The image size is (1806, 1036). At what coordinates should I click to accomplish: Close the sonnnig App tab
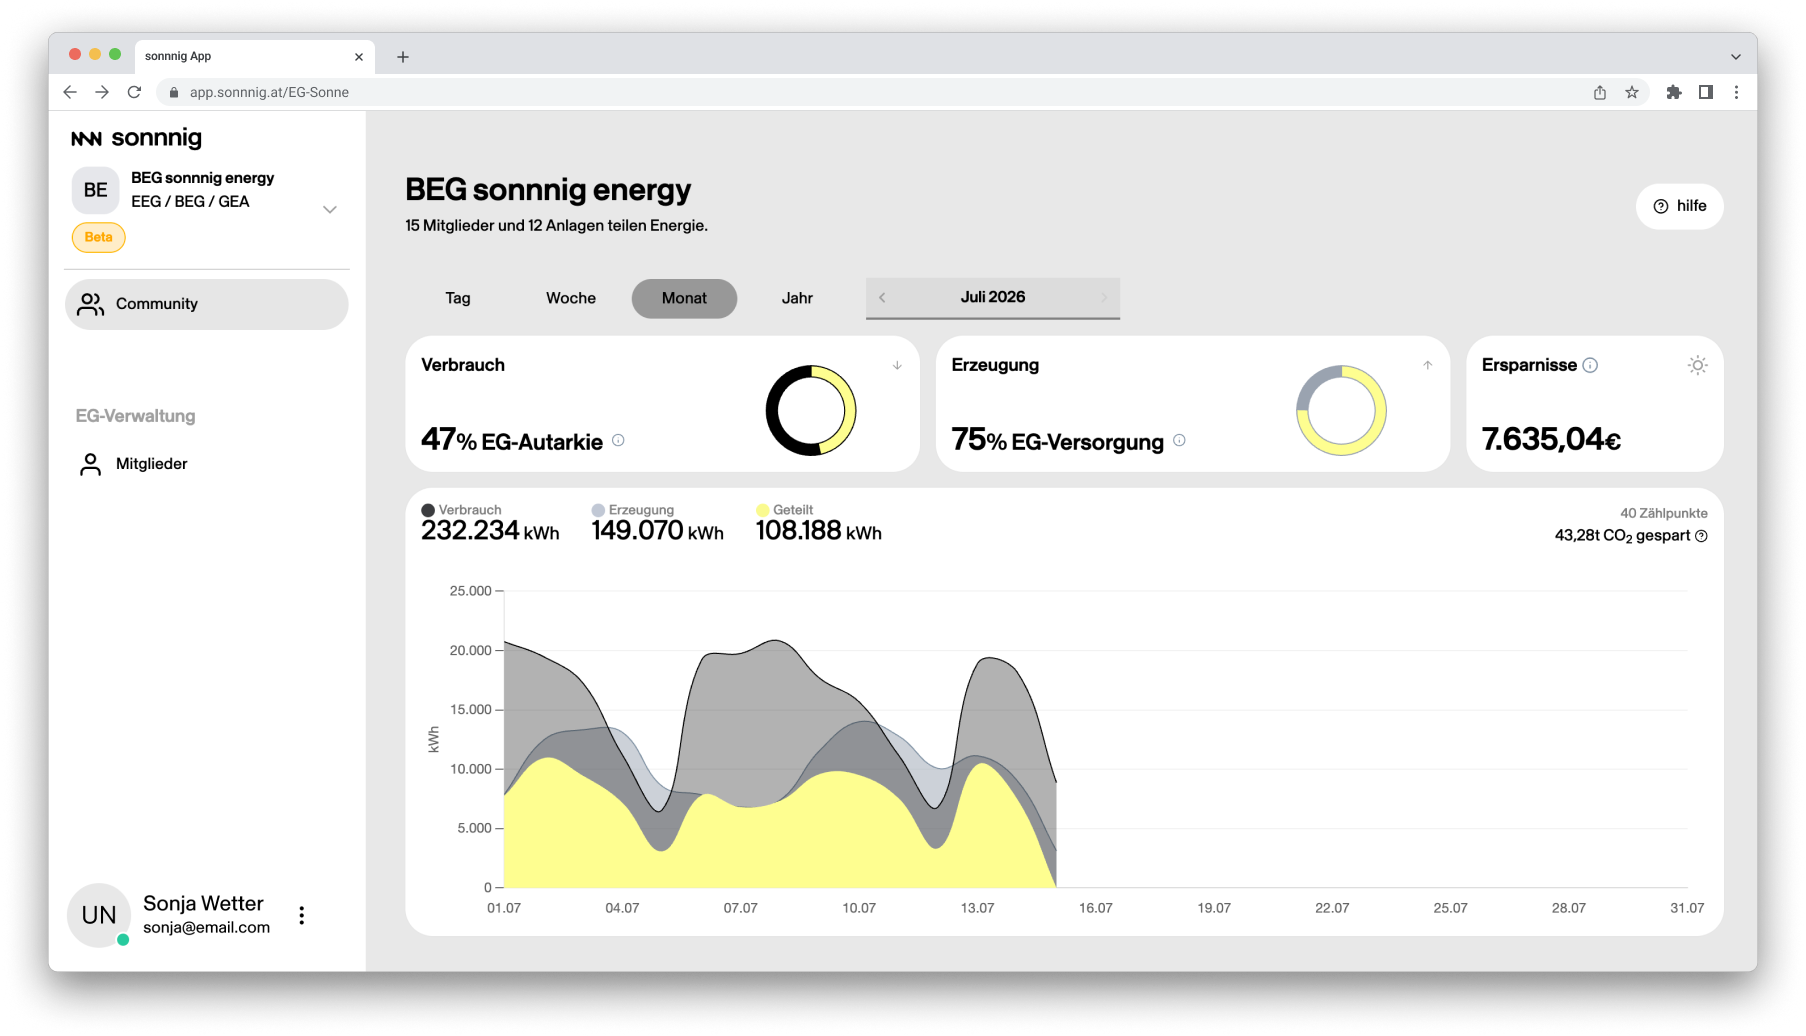tap(359, 57)
